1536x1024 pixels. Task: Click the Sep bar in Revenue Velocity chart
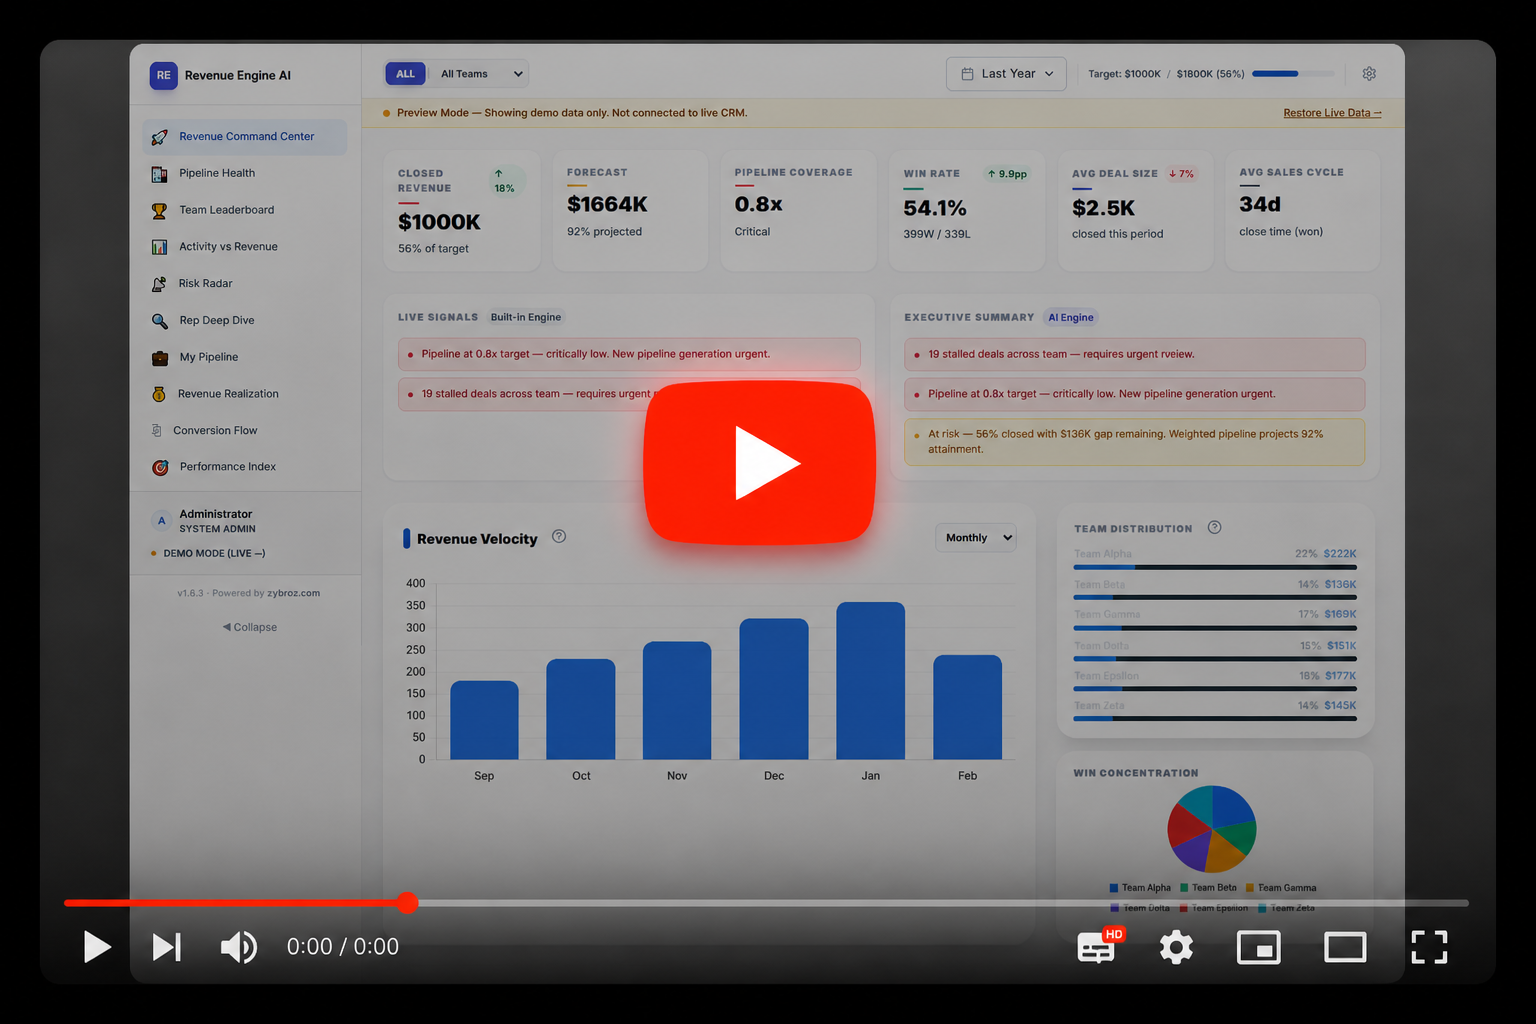[x=484, y=720]
